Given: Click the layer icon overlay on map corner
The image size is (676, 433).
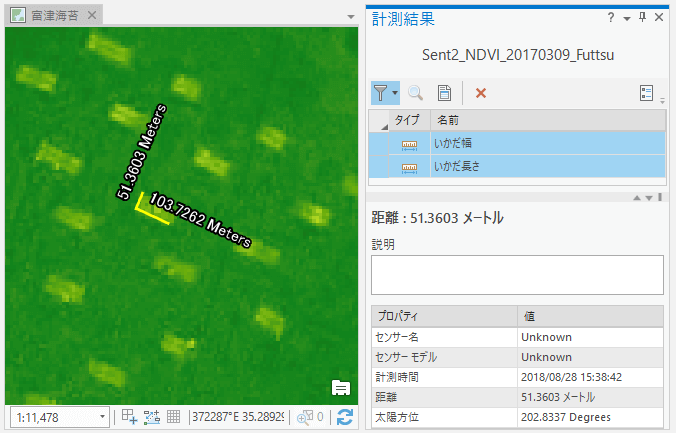Looking at the screenshot, I should [340, 388].
